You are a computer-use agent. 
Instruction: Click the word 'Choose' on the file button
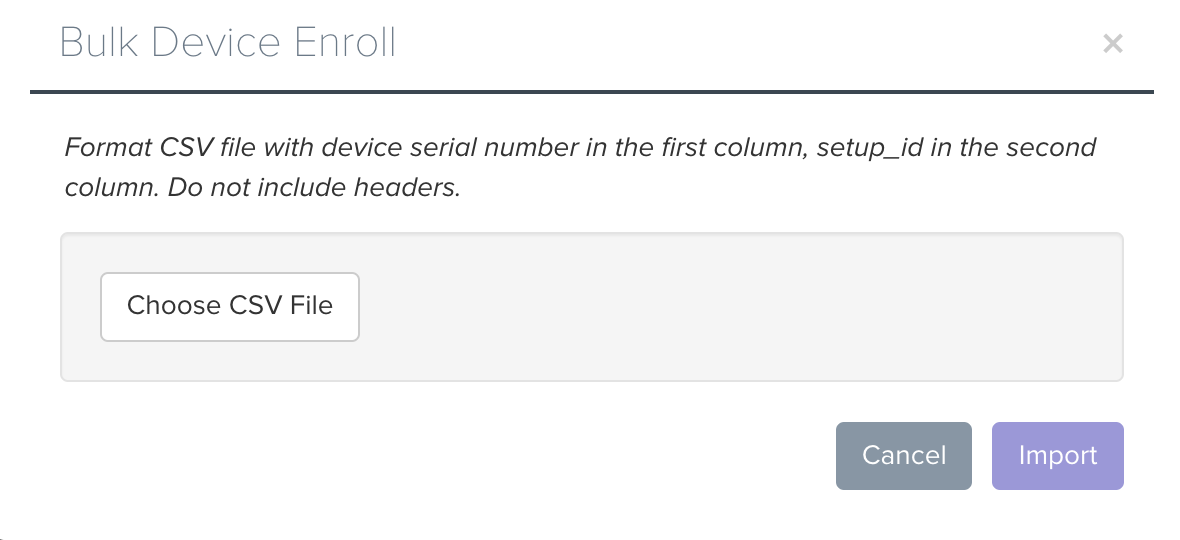[x=175, y=305]
